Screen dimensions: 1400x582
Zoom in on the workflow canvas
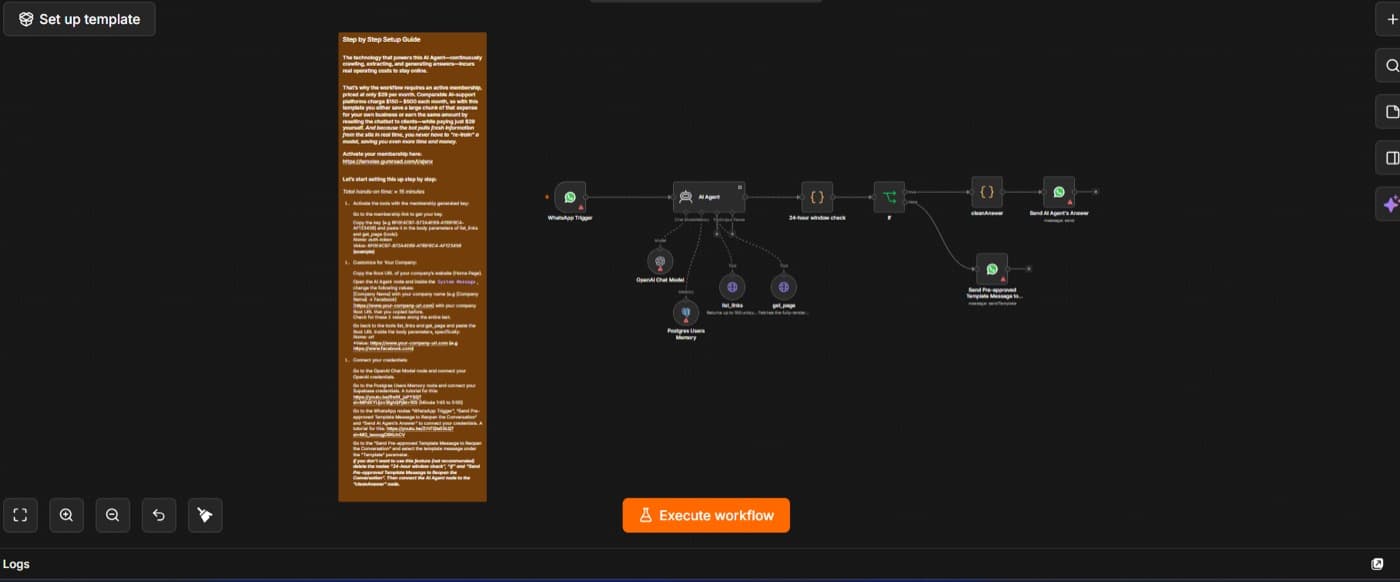(66, 515)
